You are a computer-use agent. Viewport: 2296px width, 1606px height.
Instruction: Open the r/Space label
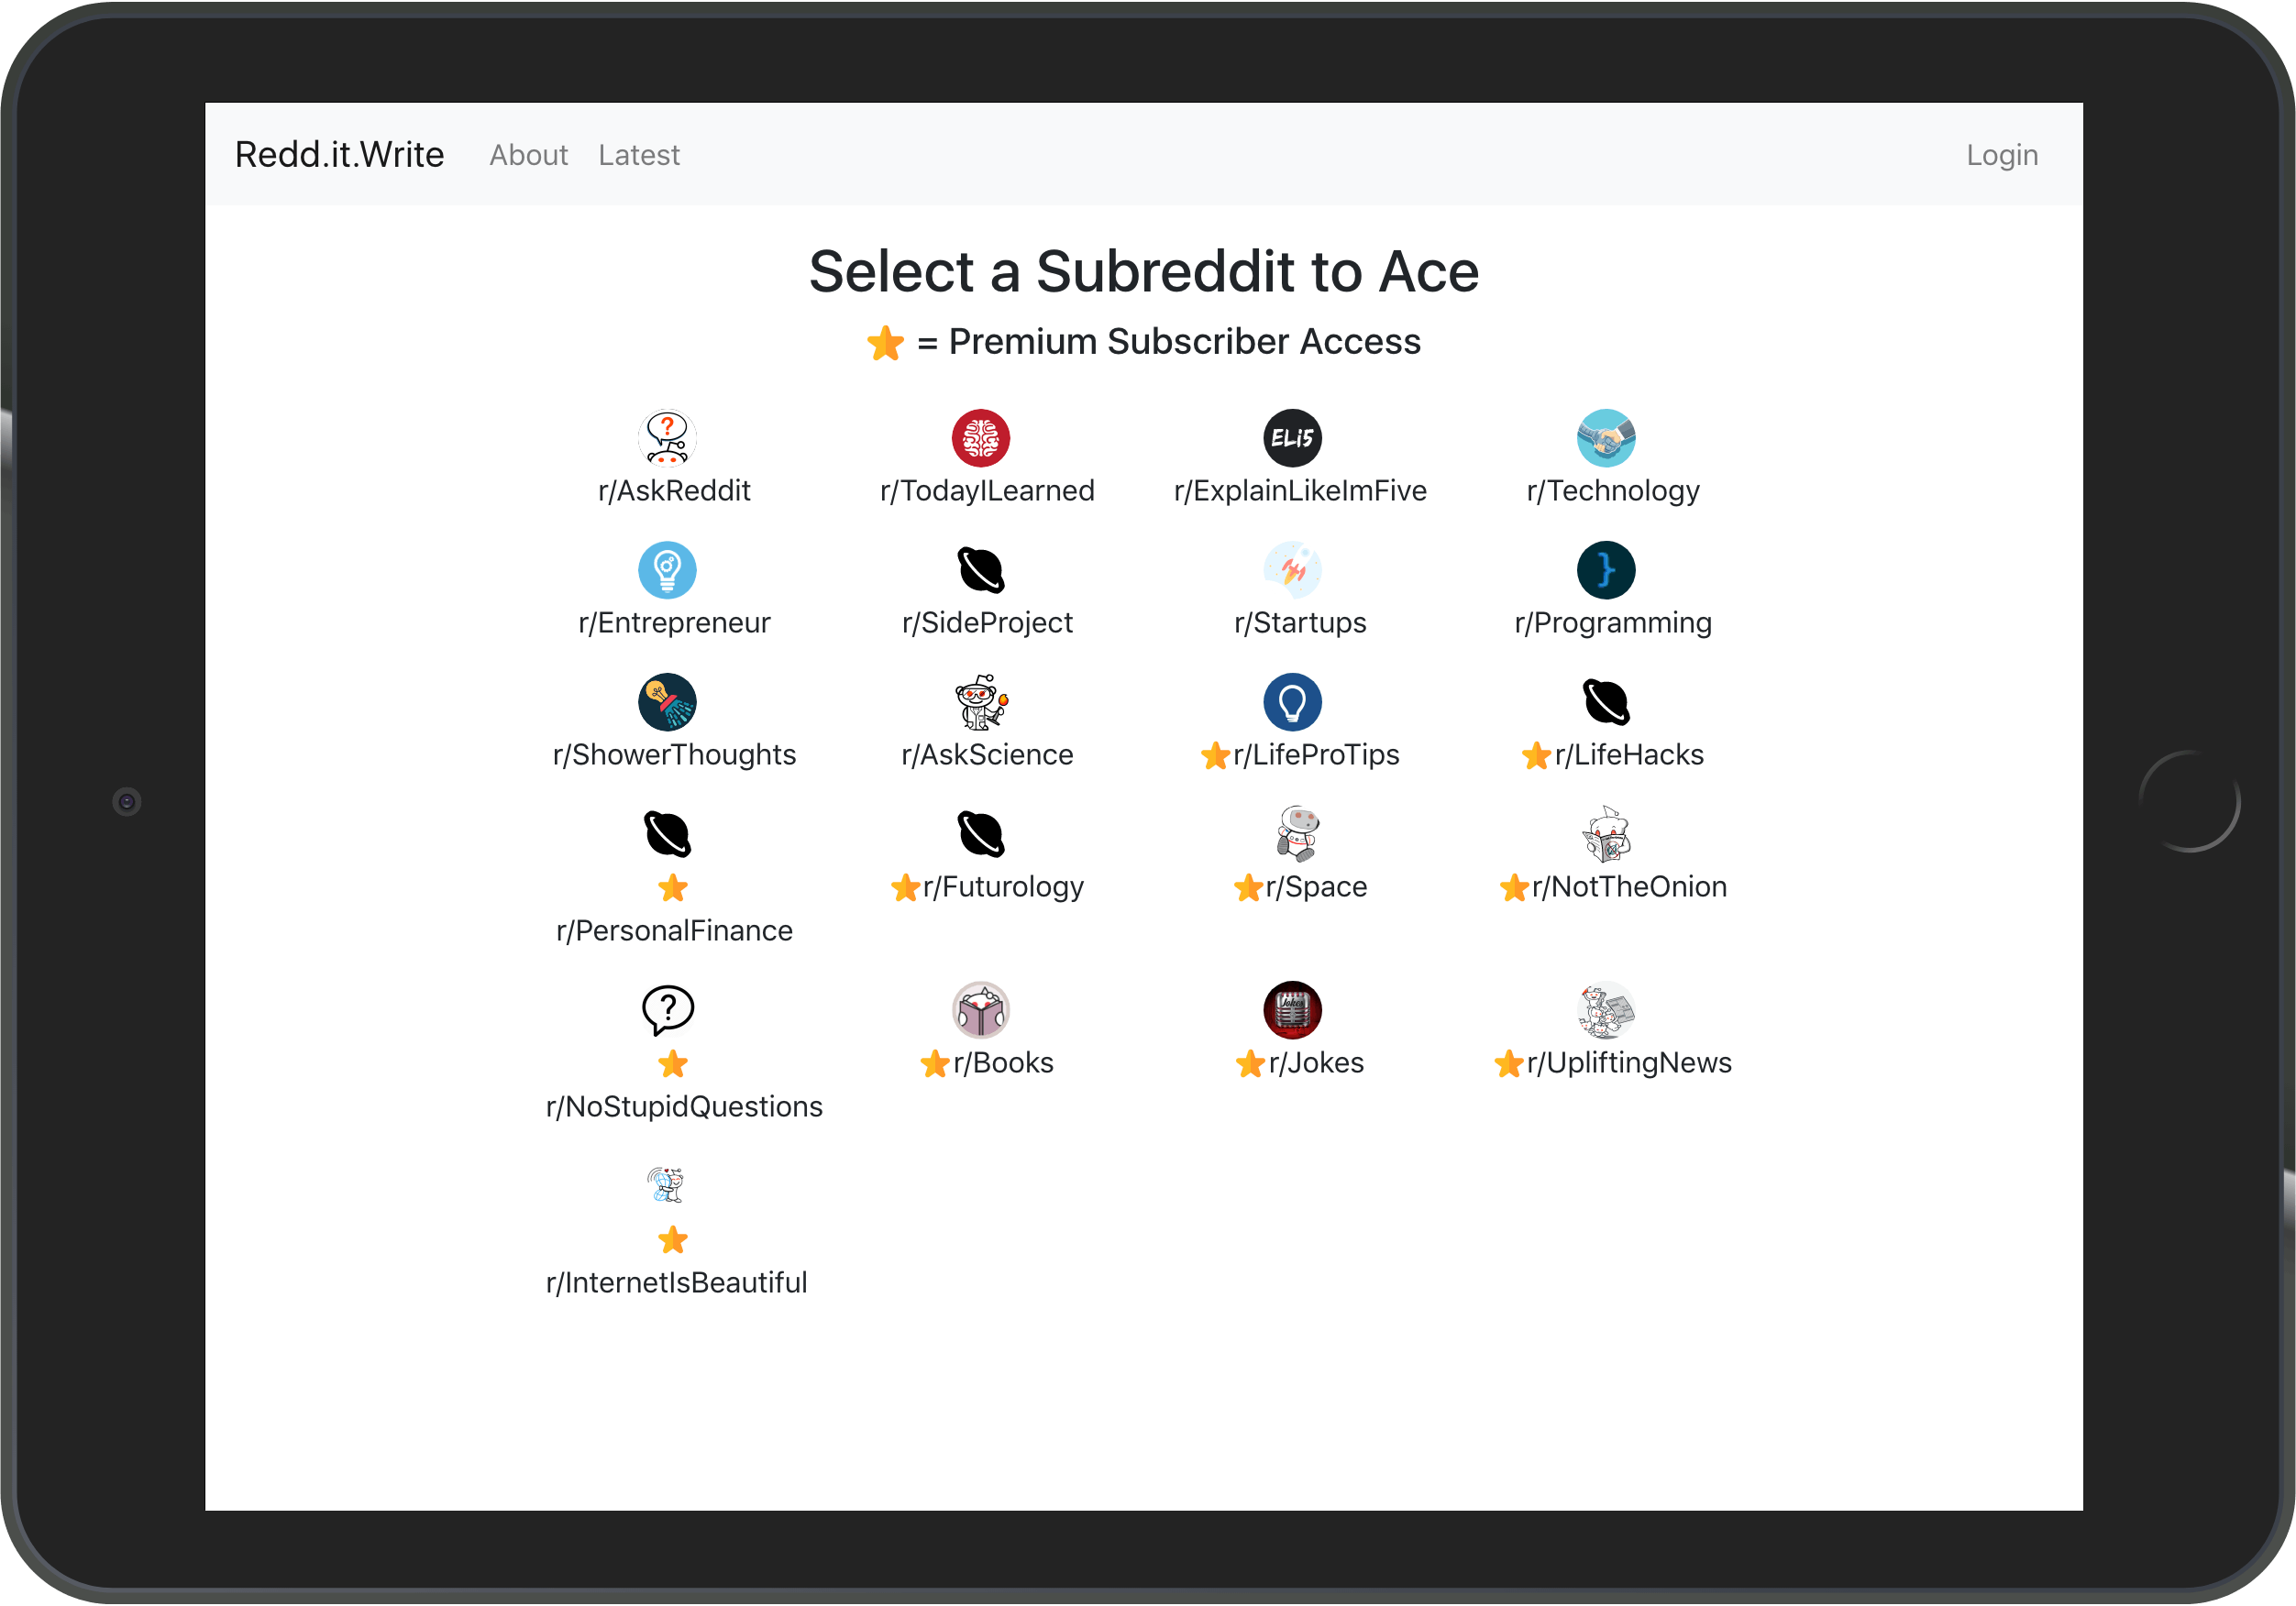pyautogui.click(x=1316, y=887)
